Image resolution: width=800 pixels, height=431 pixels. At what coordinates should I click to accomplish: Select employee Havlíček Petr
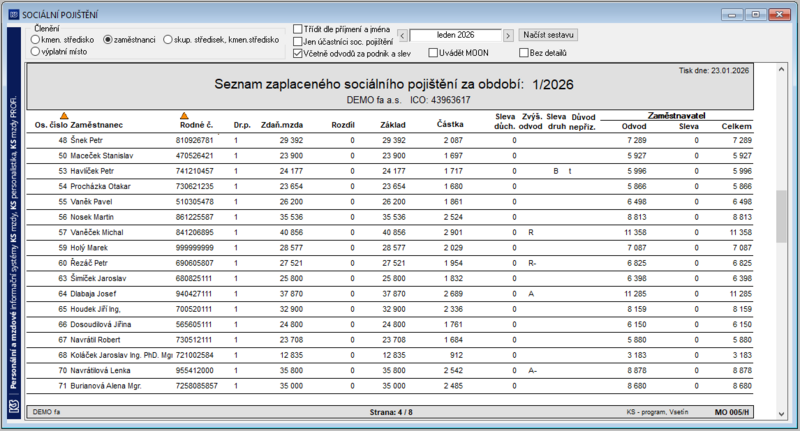92,171
